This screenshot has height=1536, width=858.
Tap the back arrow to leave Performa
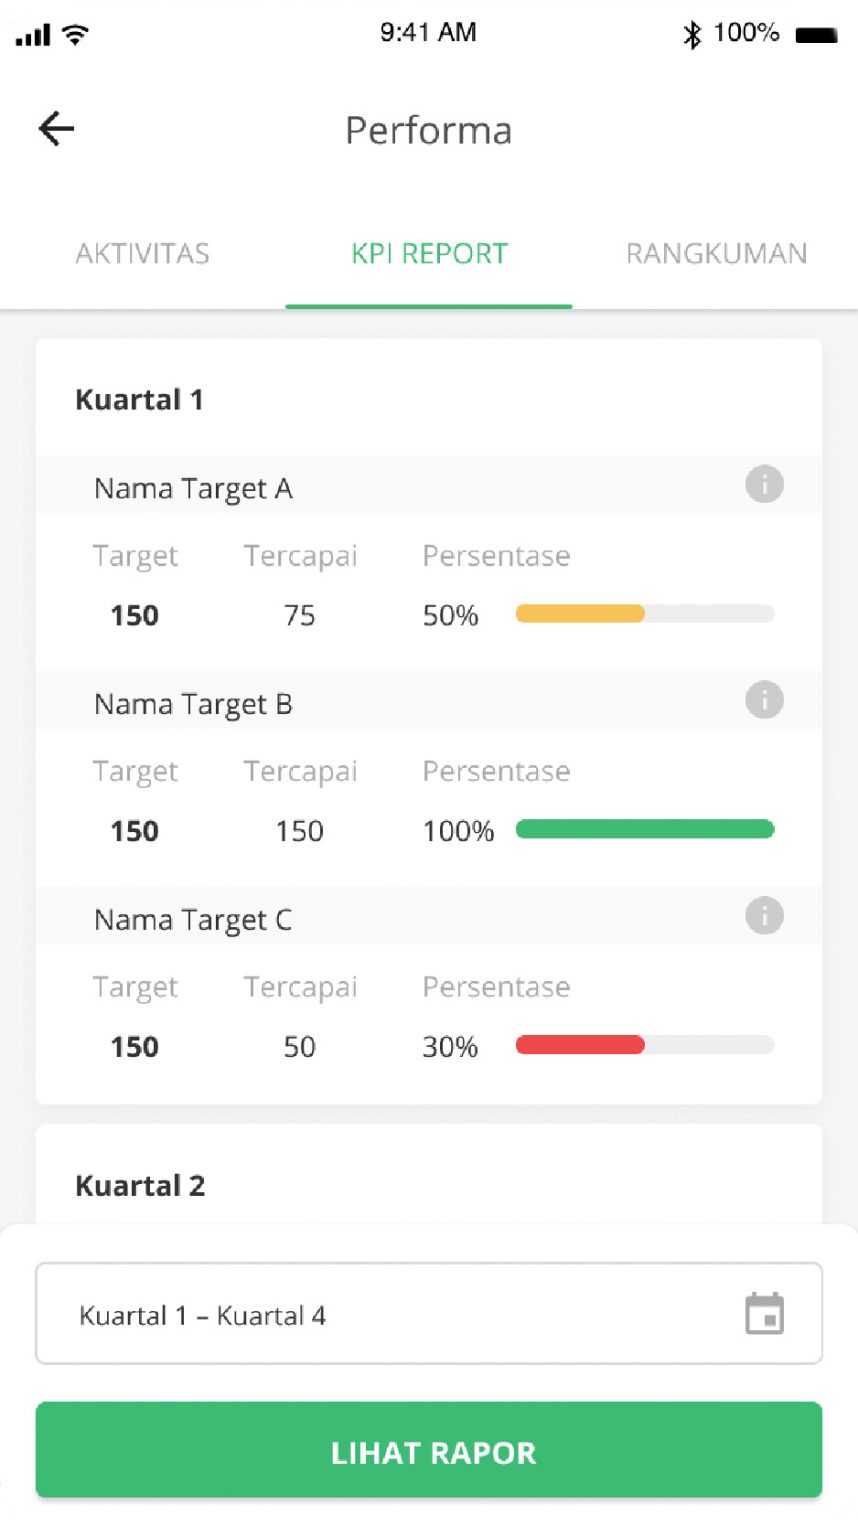point(56,128)
